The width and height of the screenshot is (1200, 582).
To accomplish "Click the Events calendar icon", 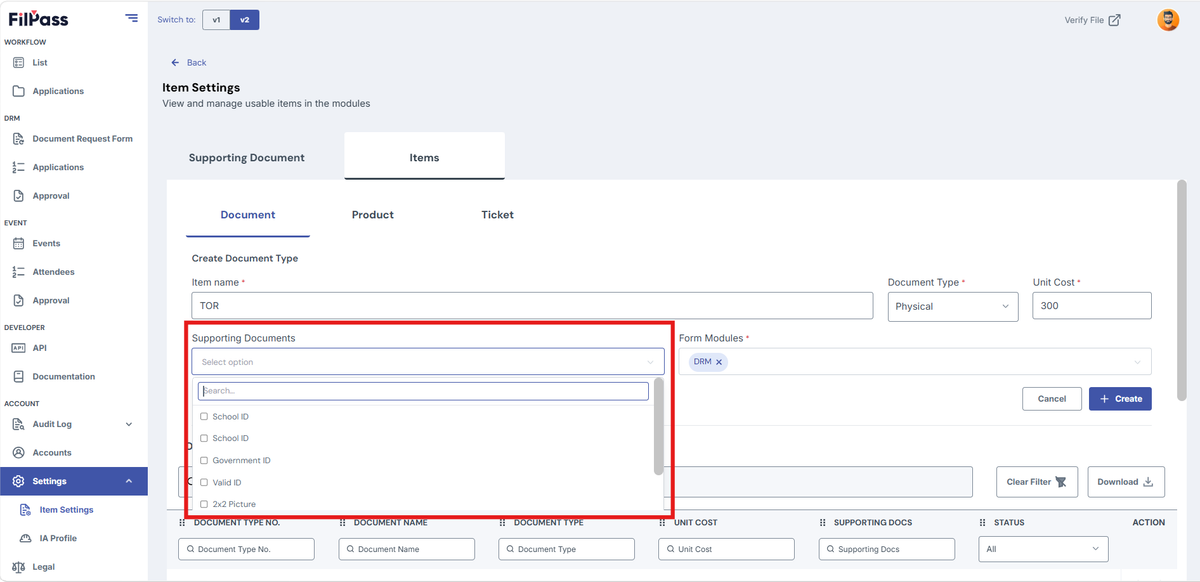I will pyautogui.click(x=18, y=243).
